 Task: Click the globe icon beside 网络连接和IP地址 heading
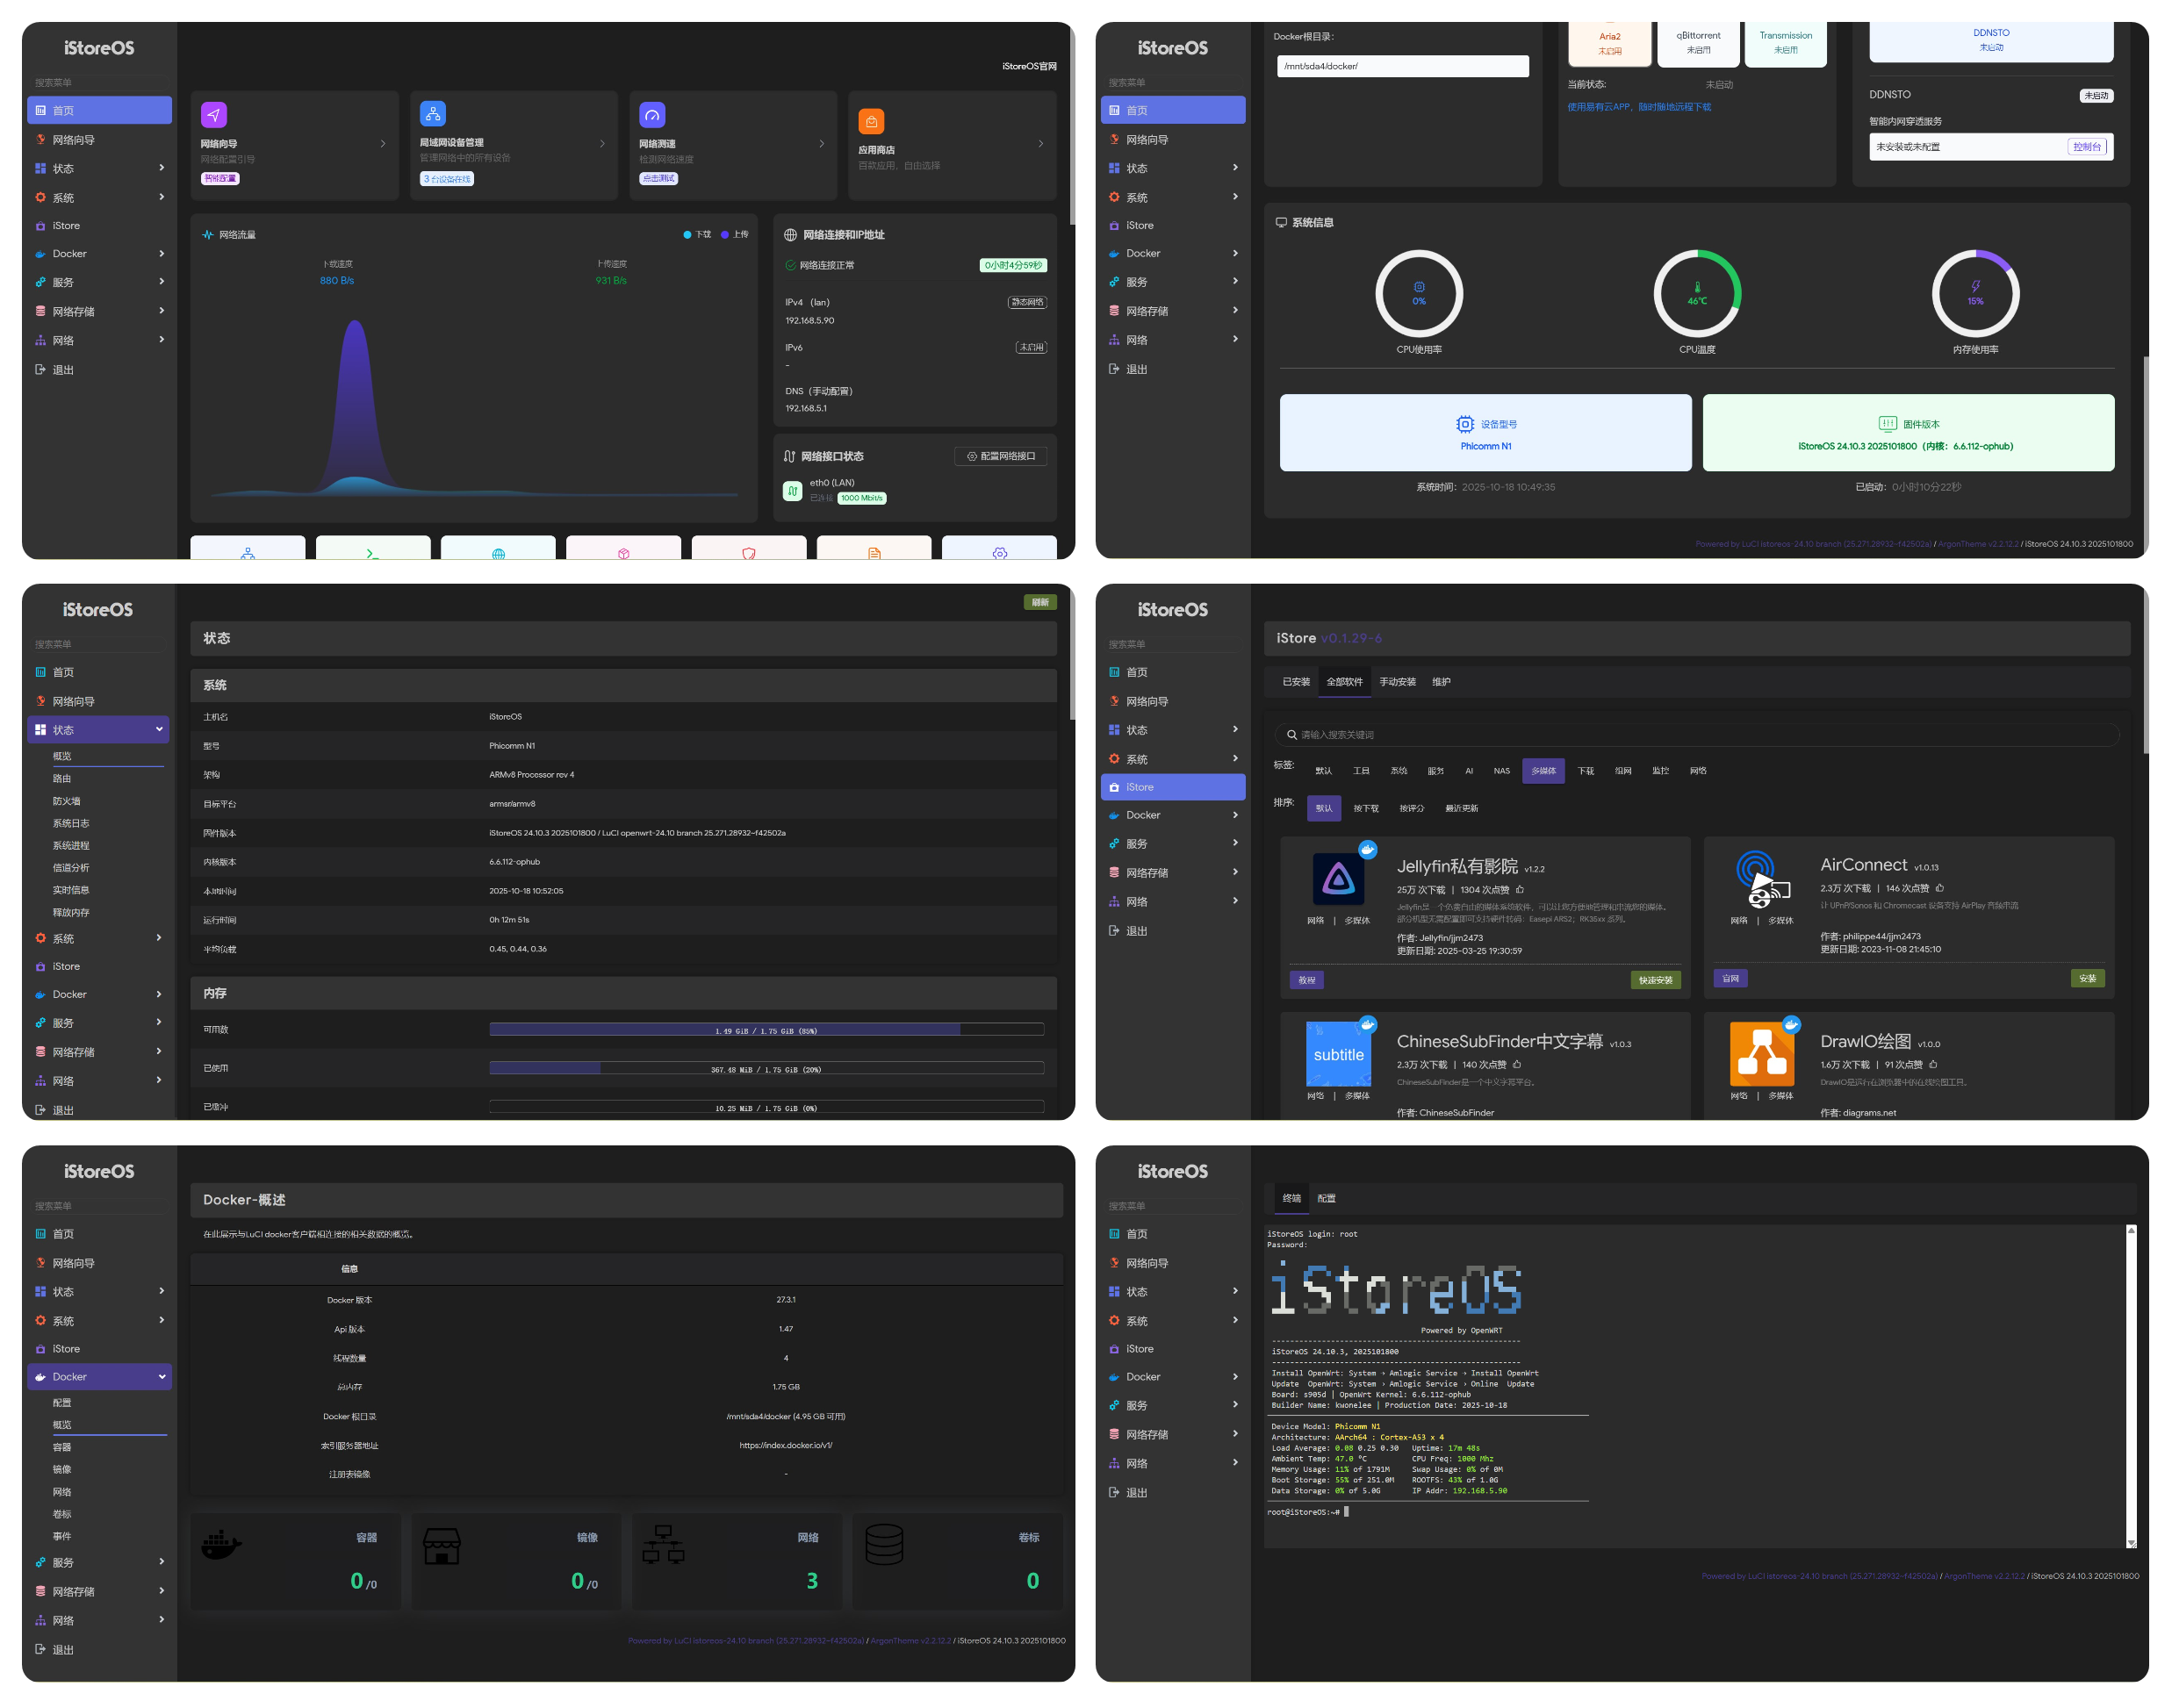pyautogui.click(x=790, y=235)
